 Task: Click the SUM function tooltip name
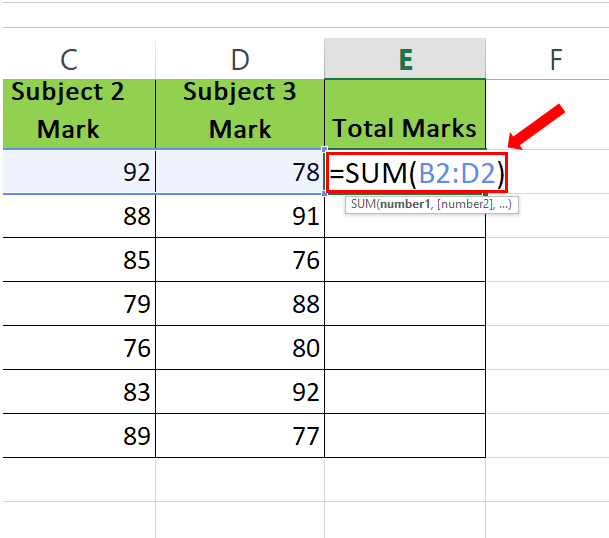coord(363,204)
